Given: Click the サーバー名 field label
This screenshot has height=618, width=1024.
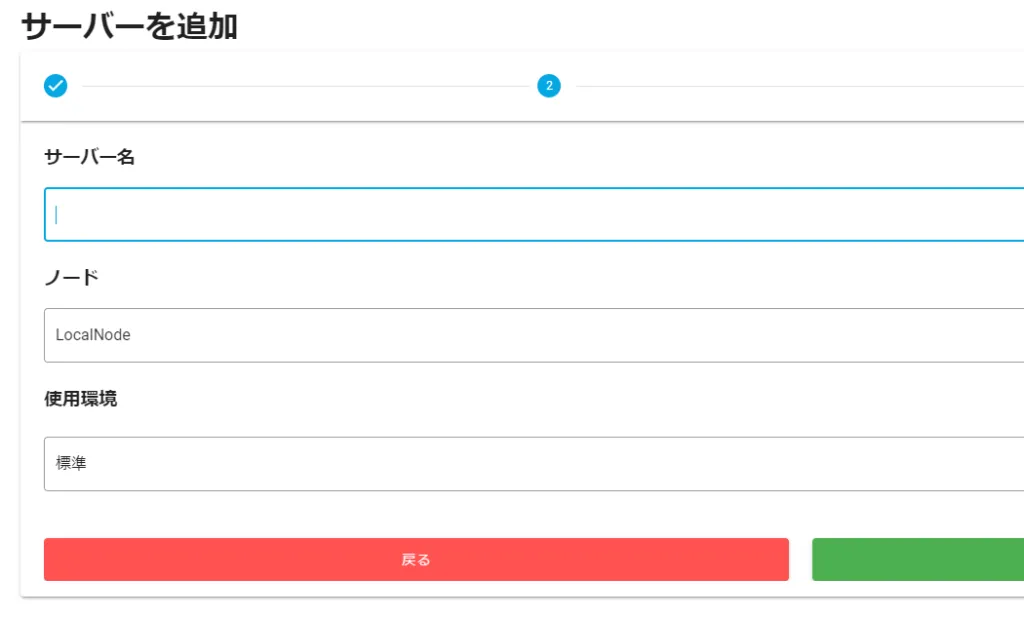Looking at the screenshot, I should click(89, 157).
